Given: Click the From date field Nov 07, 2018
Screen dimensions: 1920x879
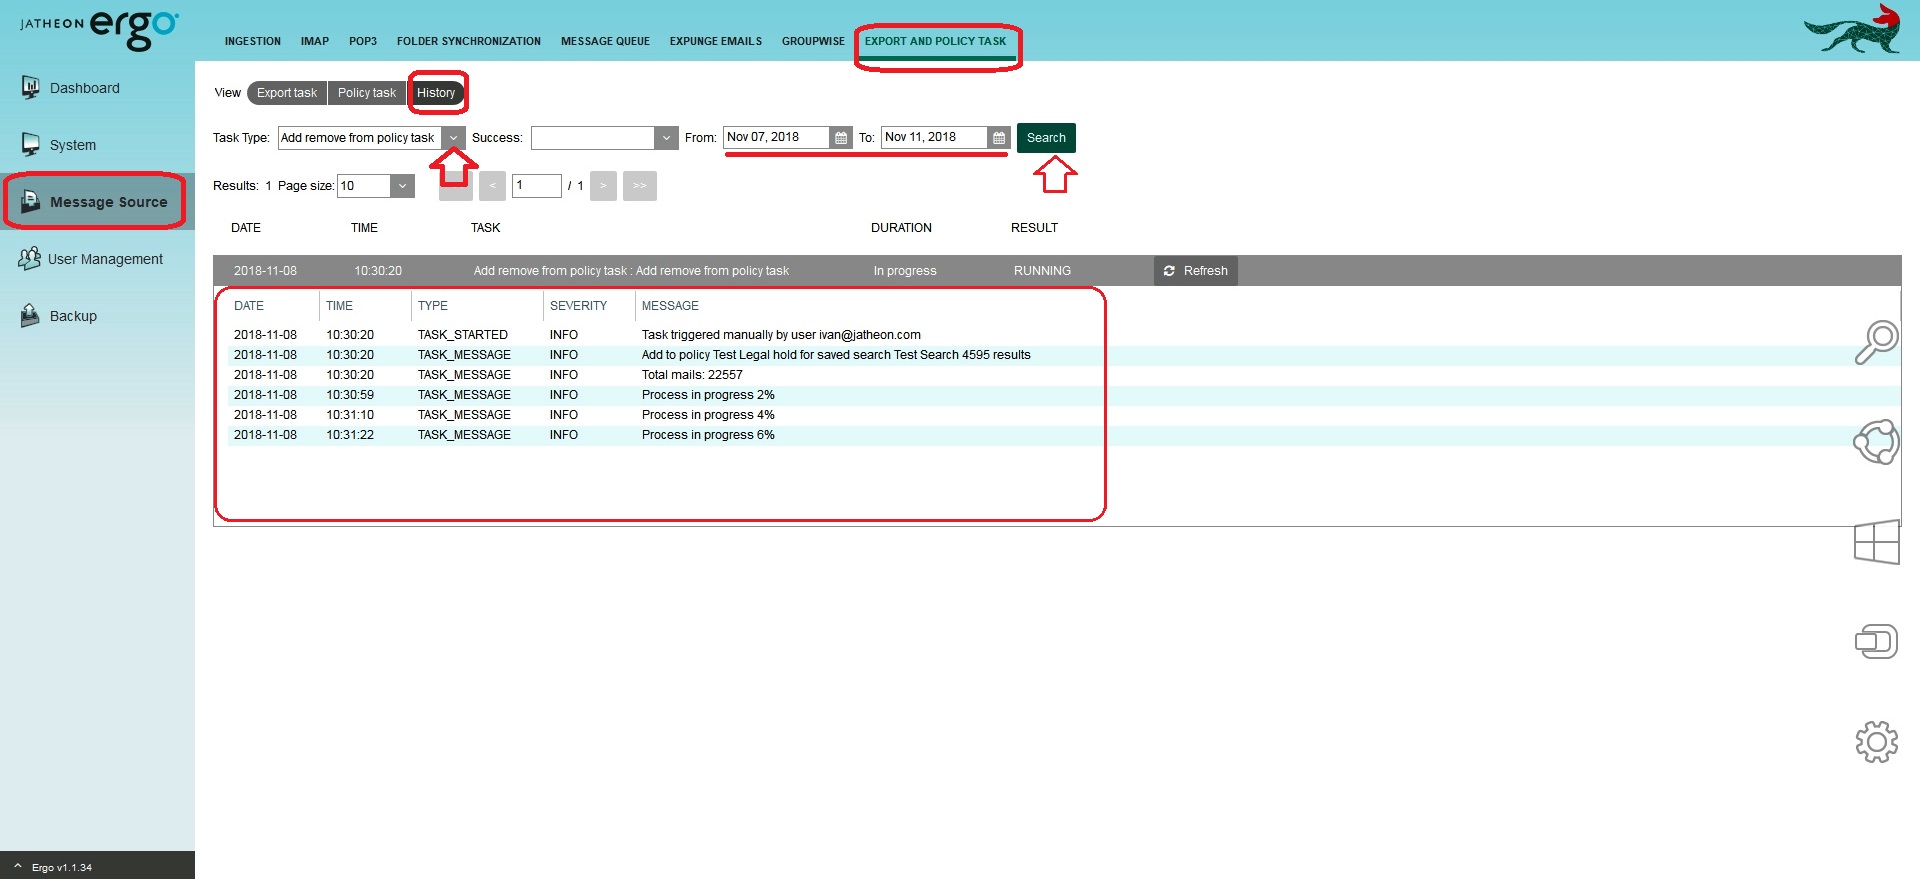Looking at the screenshot, I should (x=777, y=137).
